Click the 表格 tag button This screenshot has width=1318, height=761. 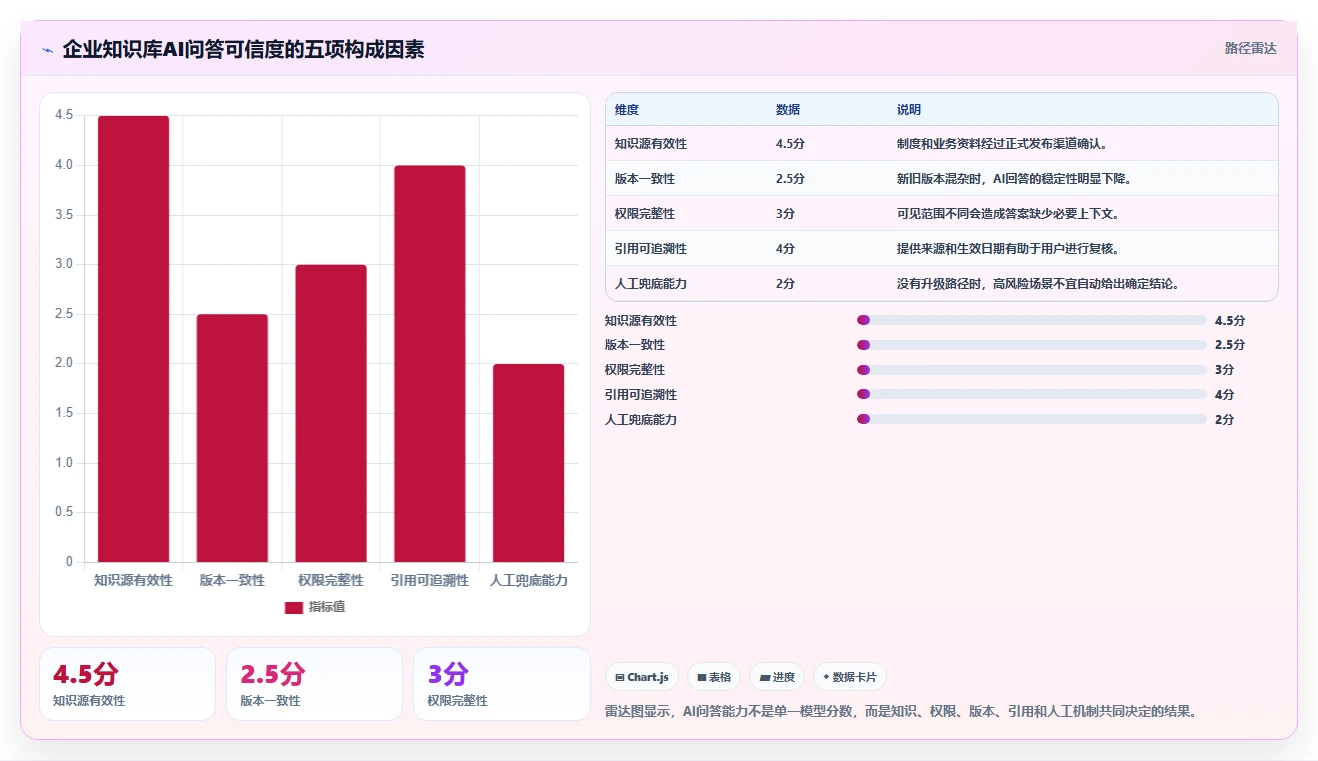tap(714, 677)
